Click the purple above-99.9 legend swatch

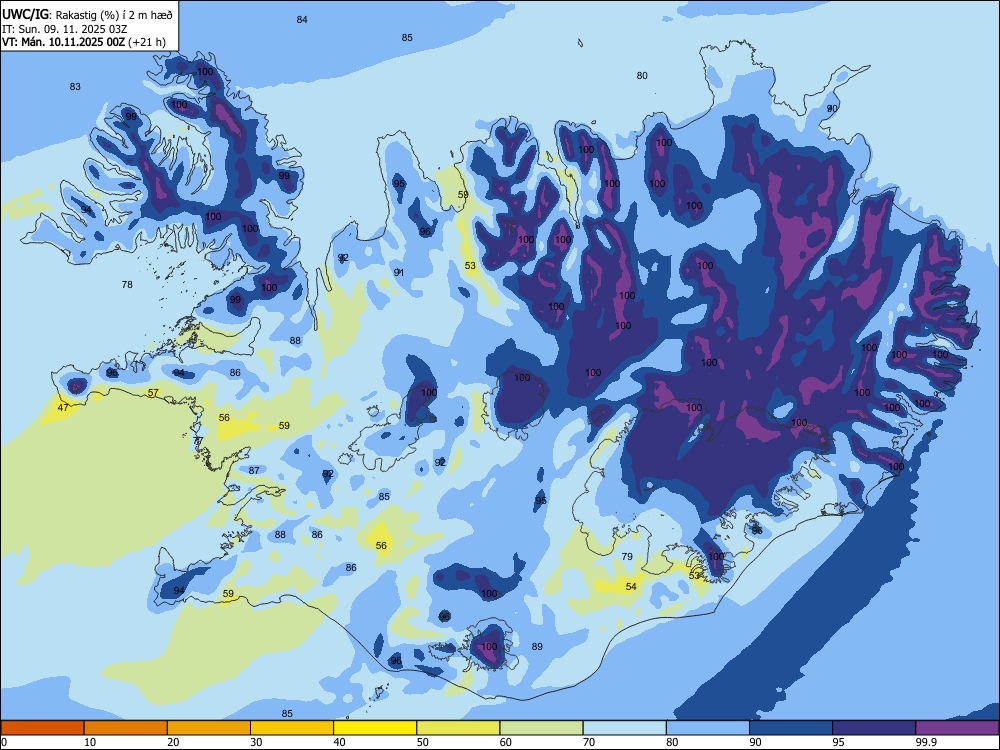(957, 728)
